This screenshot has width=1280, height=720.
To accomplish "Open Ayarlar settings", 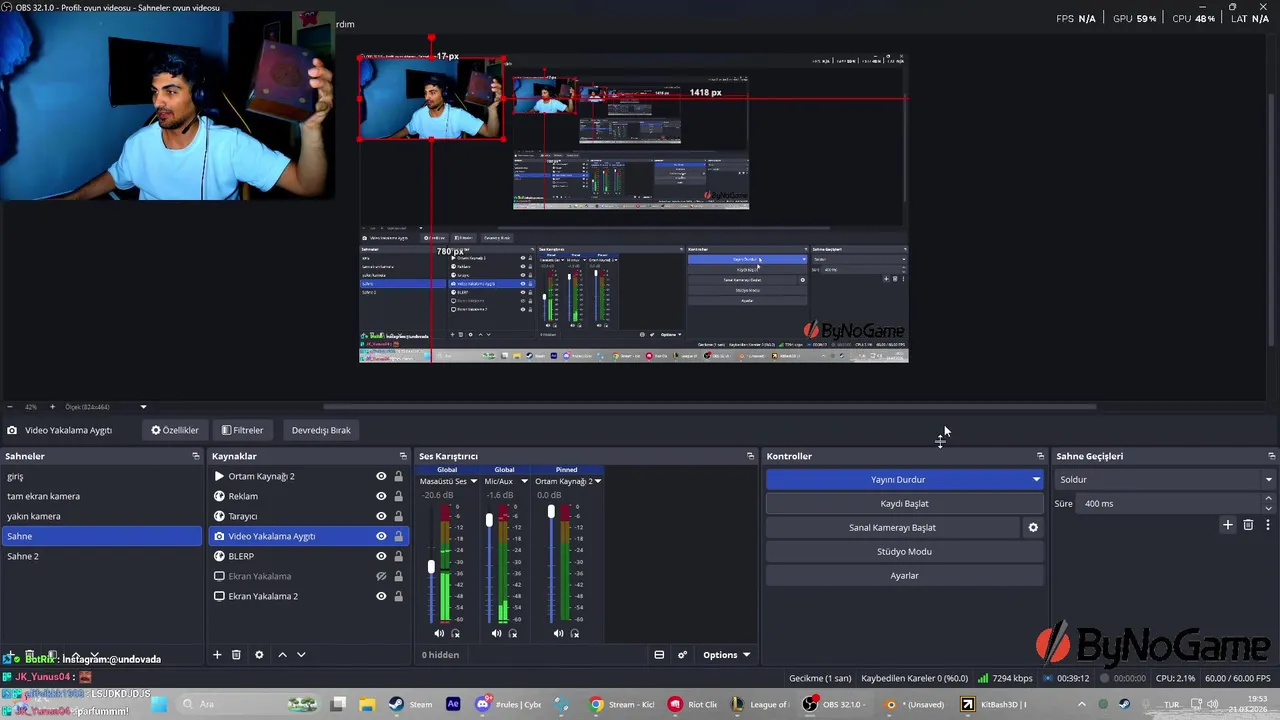I will coord(904,576).
